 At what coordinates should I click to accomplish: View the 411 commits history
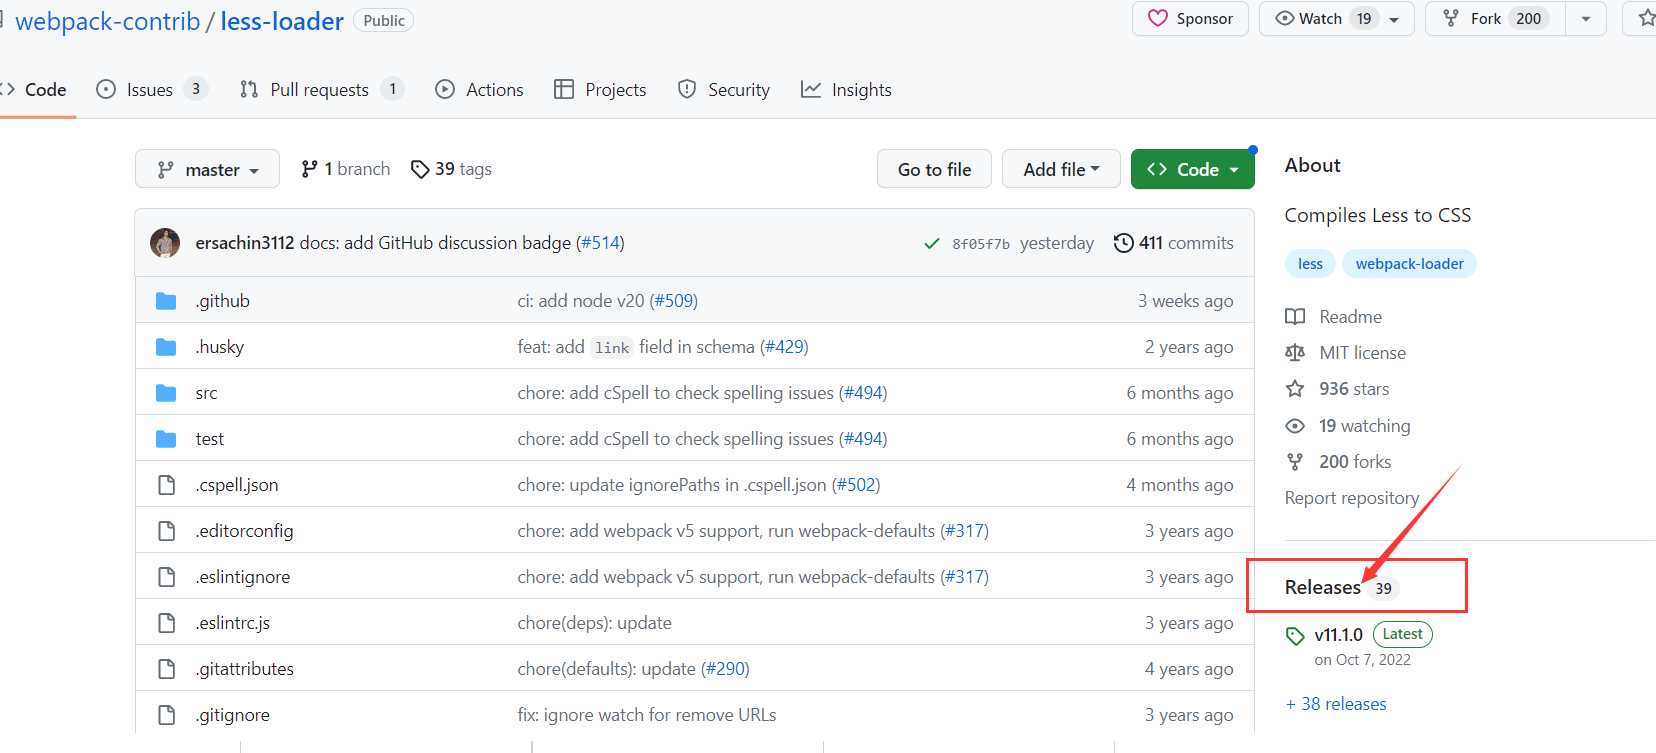pyautogui.click(x=1174, y=243)
